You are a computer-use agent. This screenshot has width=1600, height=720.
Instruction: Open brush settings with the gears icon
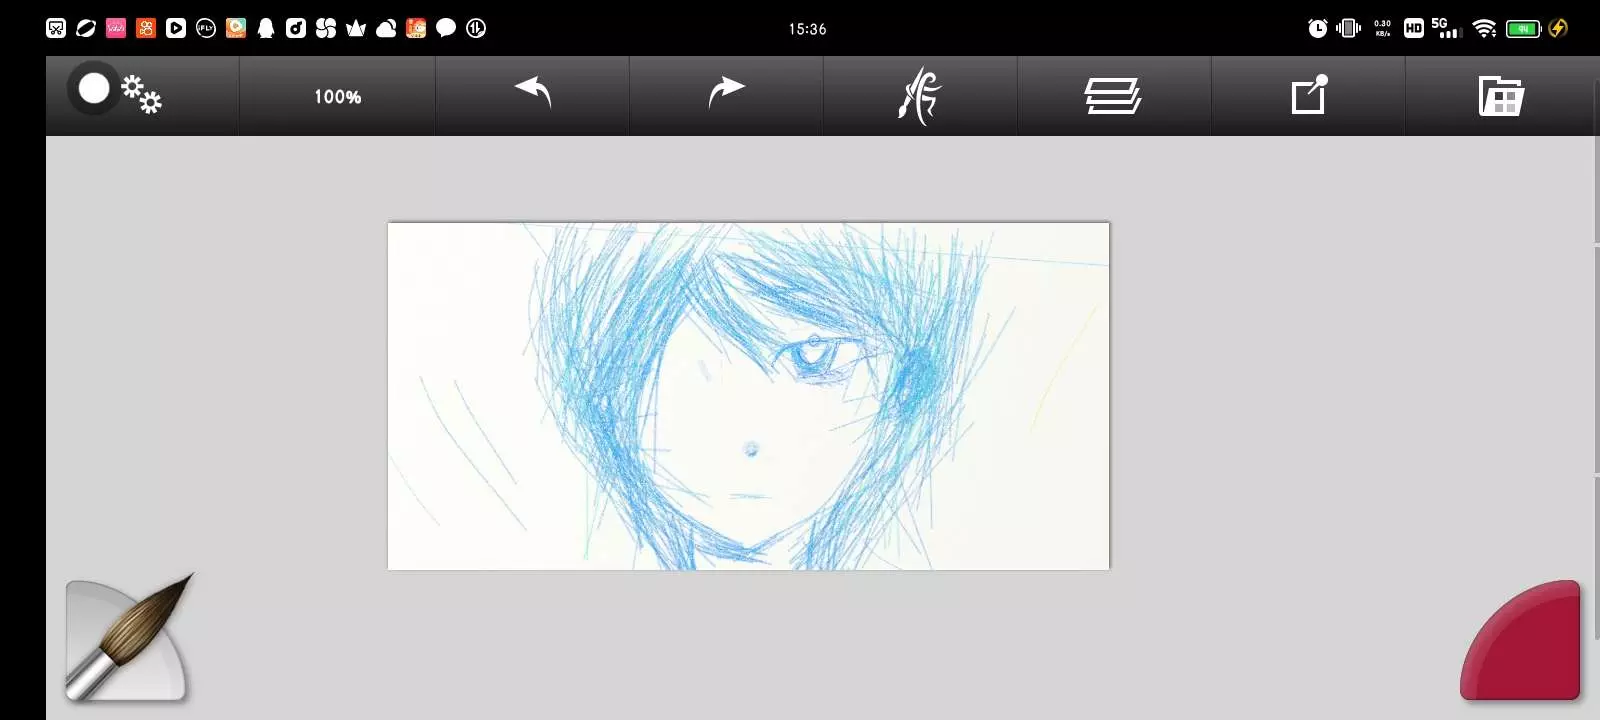[x=142, y=95]
